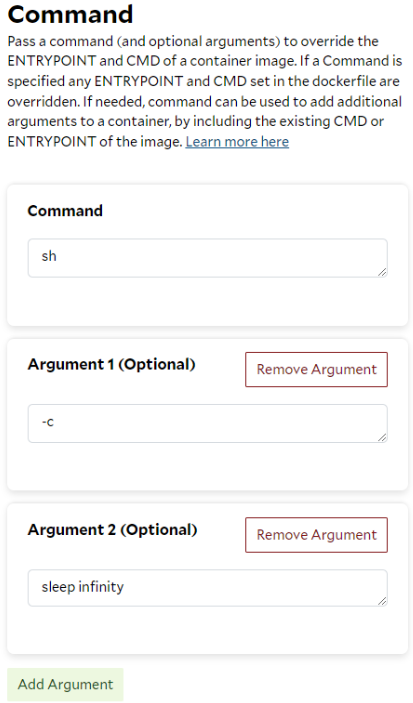Remove Argument 1 with its Remove Argument button
This screenshot has width=413, height=703.
click(x=316, y=369)
